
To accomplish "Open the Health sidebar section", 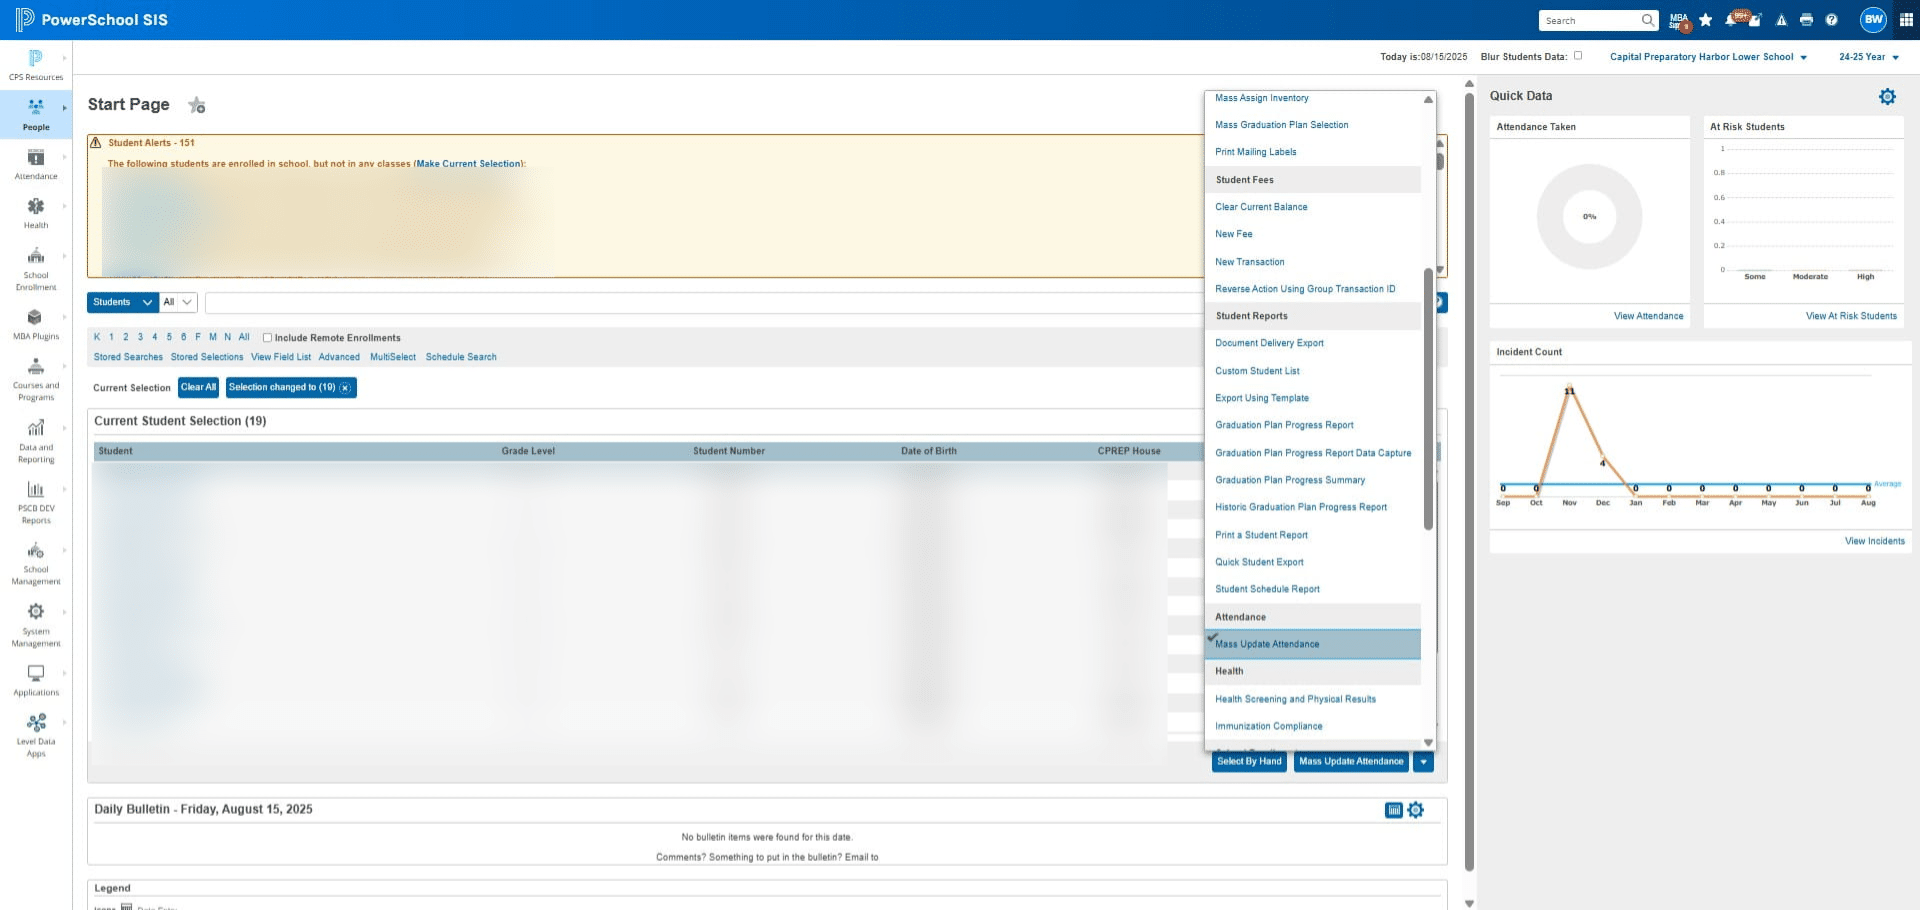I will click(x=36, y=213).
